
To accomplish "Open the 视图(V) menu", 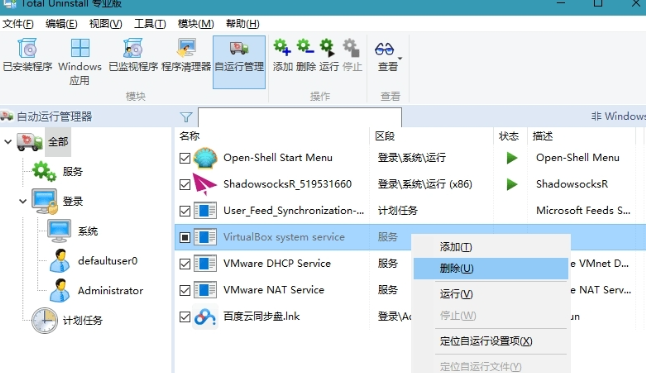I will click(x=105, y=24).
